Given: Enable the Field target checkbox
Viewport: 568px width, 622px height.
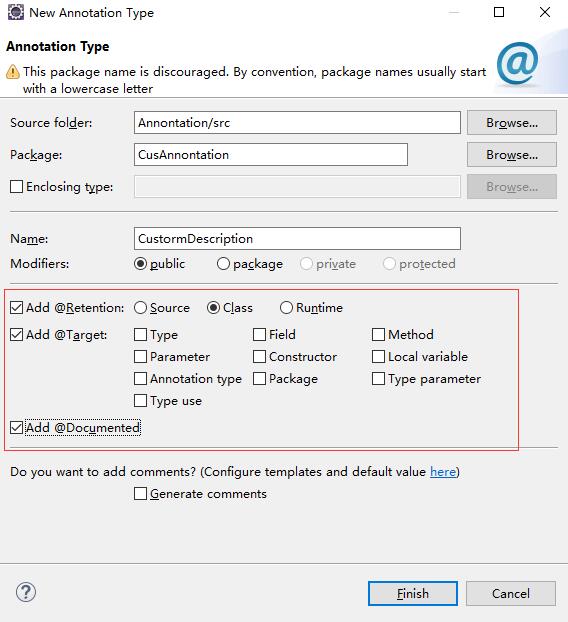Looking at the screenshot, I should click(x=259, y=334).
